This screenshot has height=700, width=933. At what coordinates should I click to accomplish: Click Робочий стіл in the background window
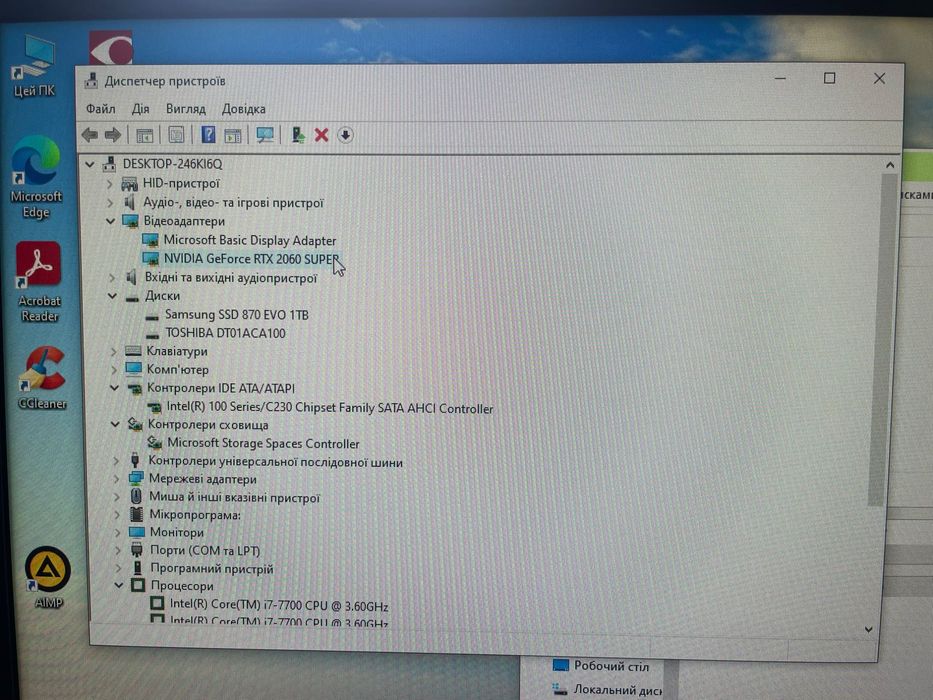[x=611, y=666]
